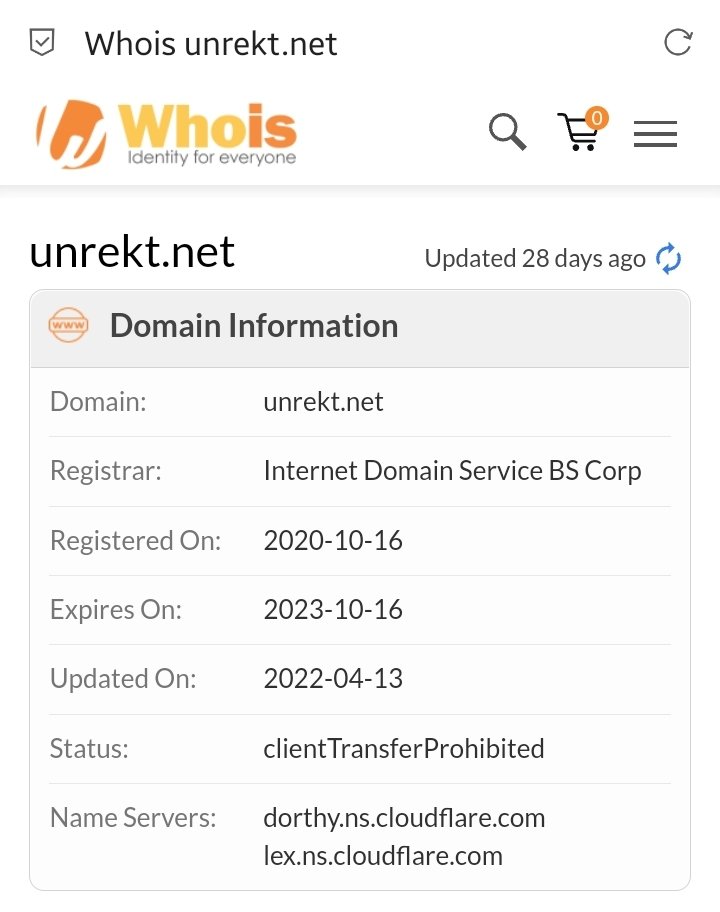This screenshot has height=912, width=720.
Task: Select the 2020-10-16 registration date
Action: pos(333,540)
